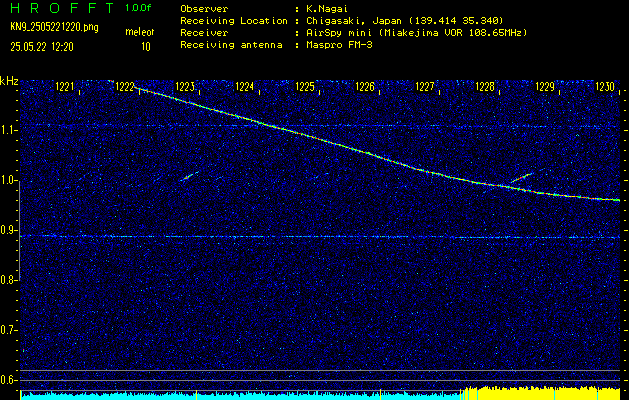Viewport: 629px width, 400px height.
Task: Click the 1224 time marker
Action: (245, 86)
